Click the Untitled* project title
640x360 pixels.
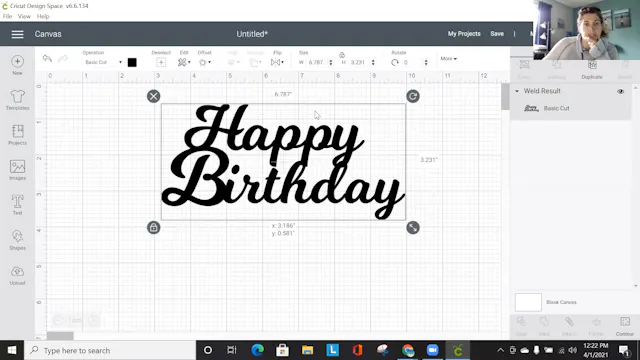click(252, 34)
